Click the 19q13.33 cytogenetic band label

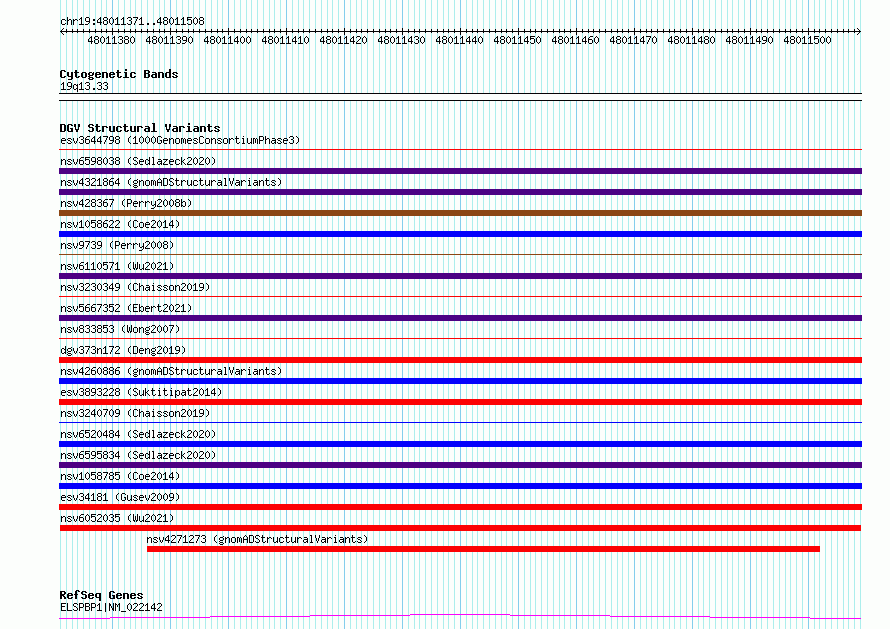(84, 86)
